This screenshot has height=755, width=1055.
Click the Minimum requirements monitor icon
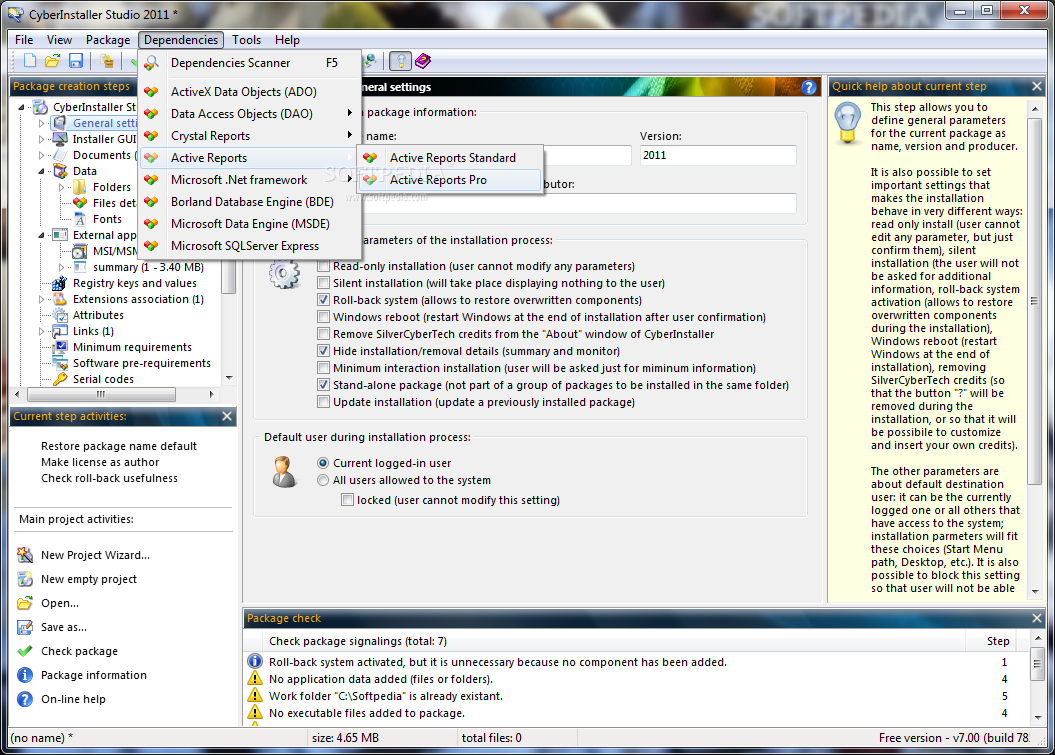(60, 347)
